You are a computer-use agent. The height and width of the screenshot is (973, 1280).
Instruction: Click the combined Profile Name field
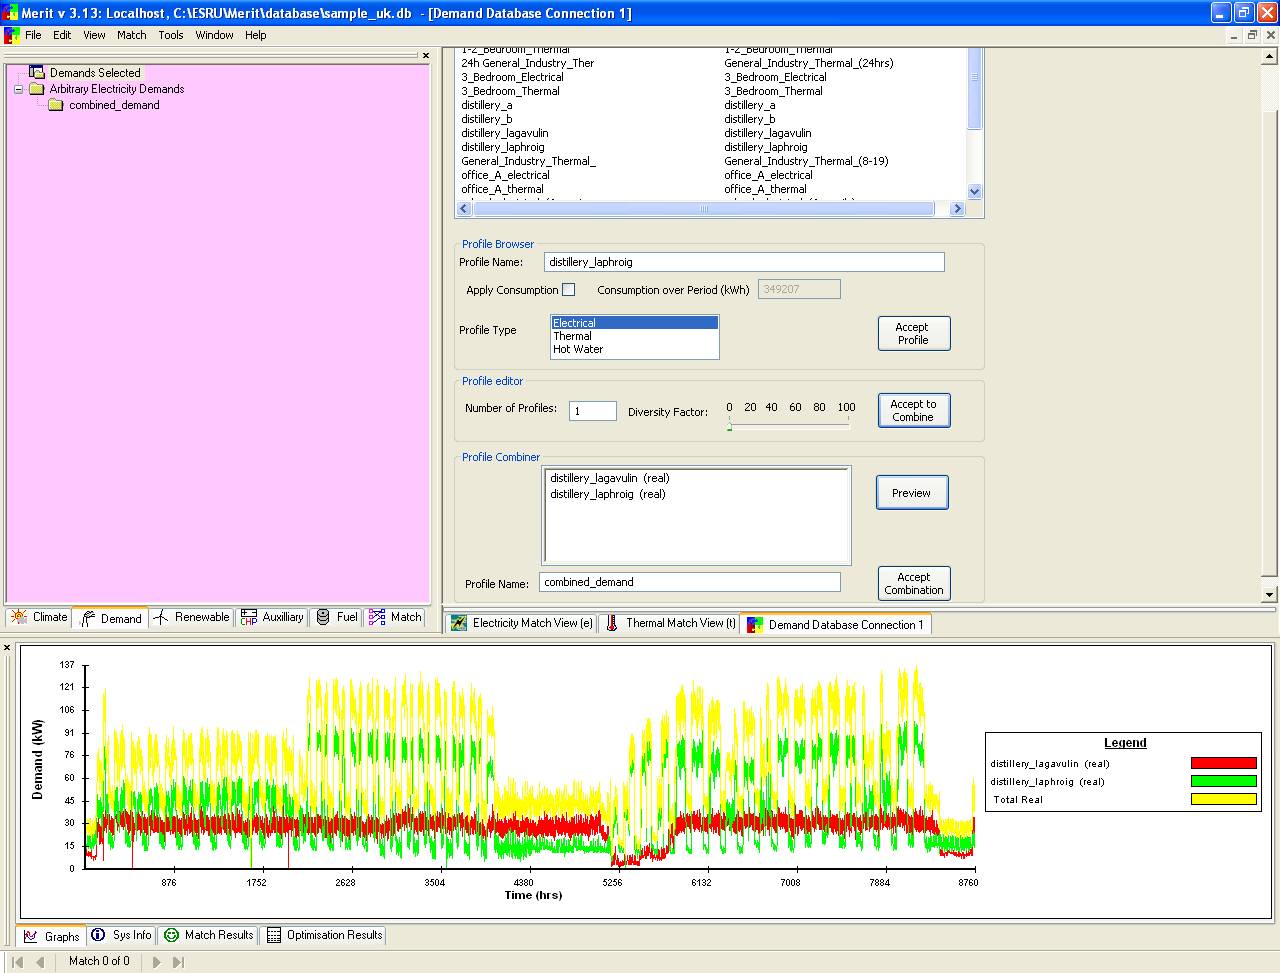coord(689,582)
